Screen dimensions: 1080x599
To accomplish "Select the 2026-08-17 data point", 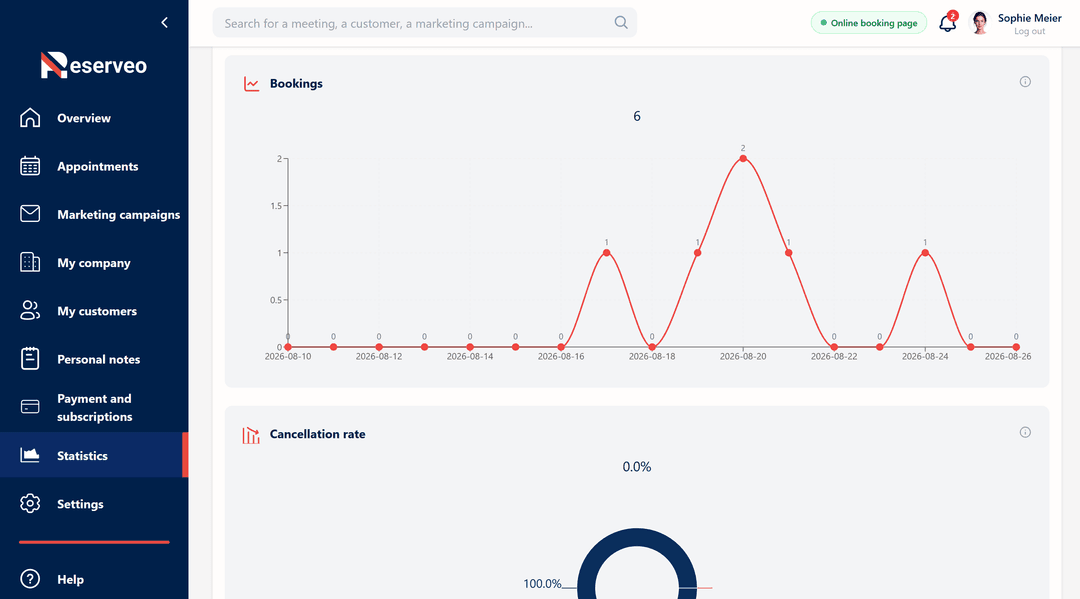I will 606,253.
